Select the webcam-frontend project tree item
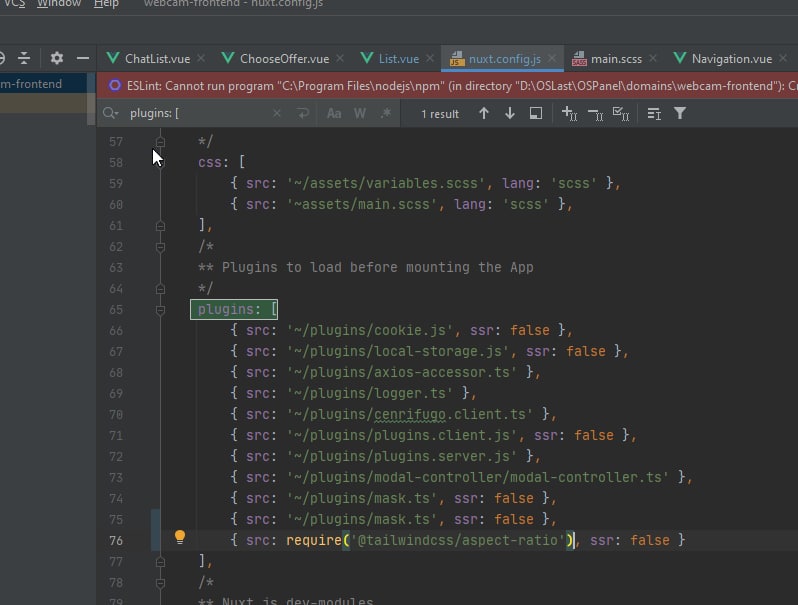 pos(43,84)
